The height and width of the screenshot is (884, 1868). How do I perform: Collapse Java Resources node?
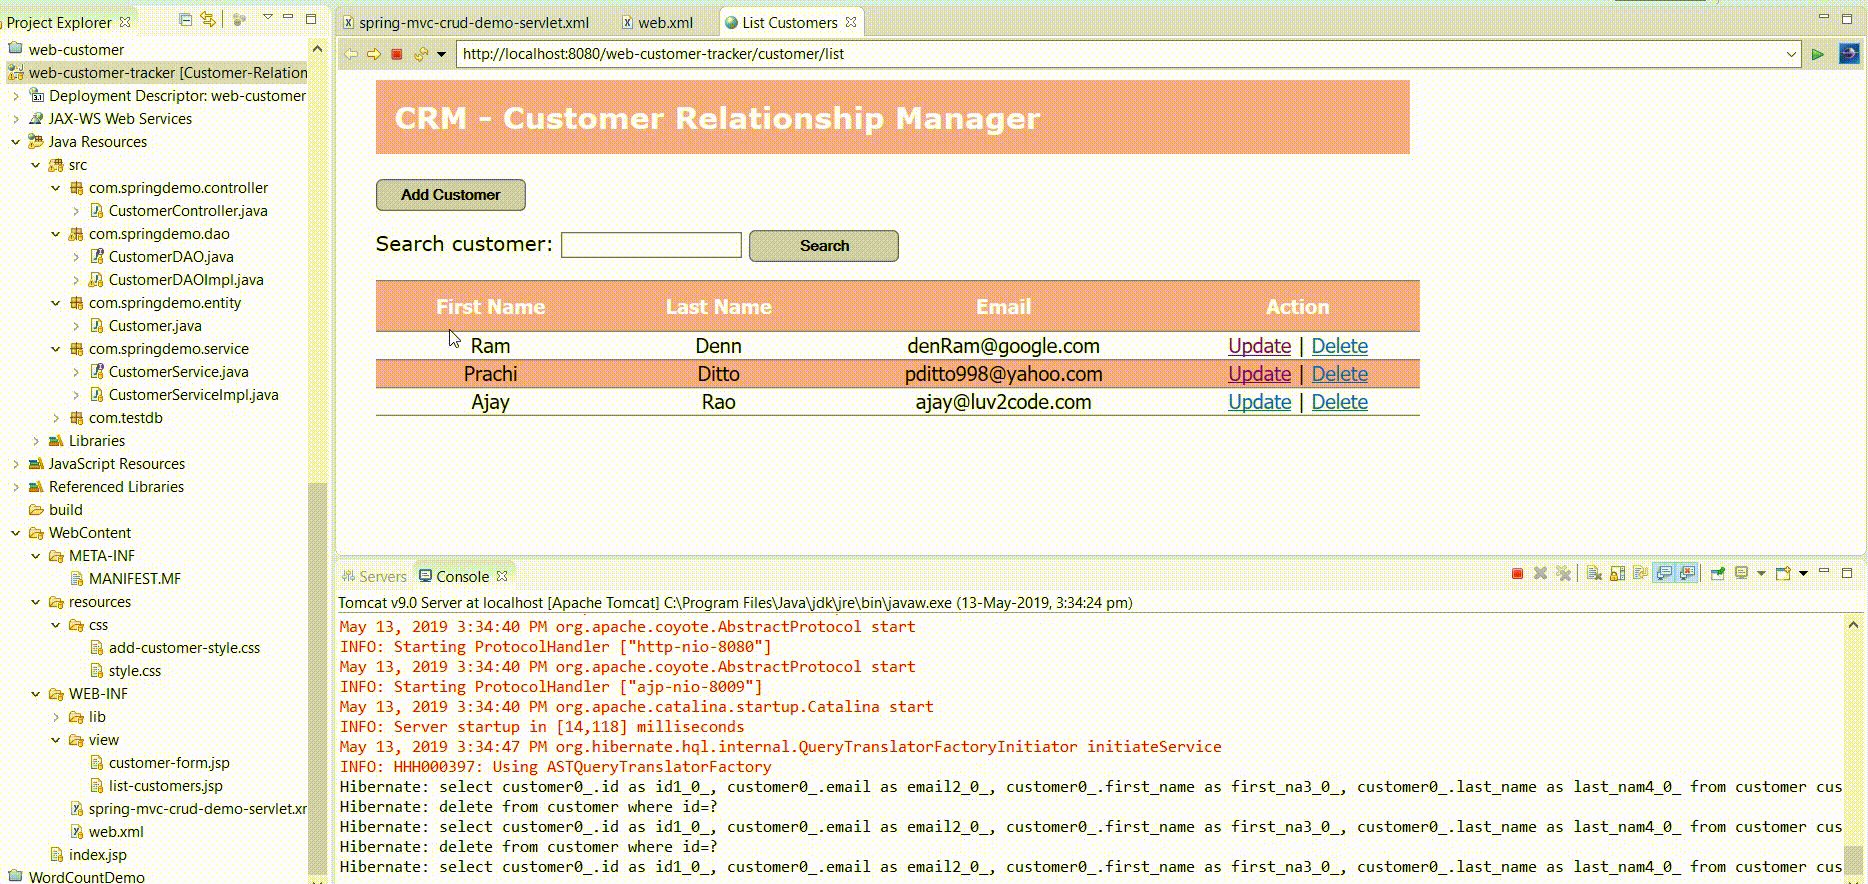coord(16,142)
